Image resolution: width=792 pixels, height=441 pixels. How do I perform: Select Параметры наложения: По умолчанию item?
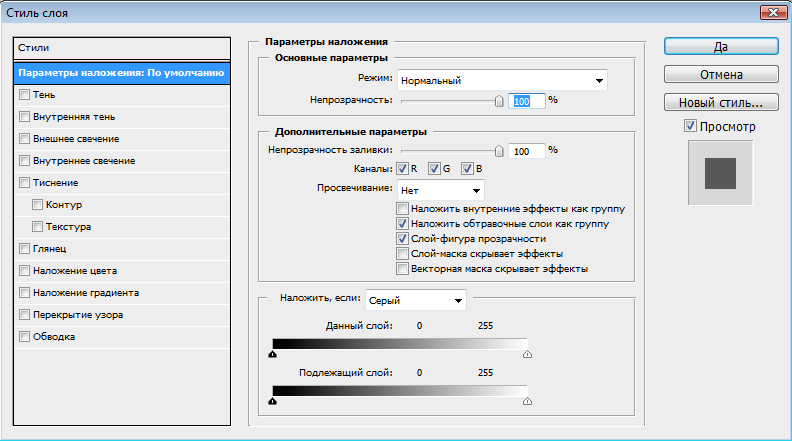(x=122, y=73)
